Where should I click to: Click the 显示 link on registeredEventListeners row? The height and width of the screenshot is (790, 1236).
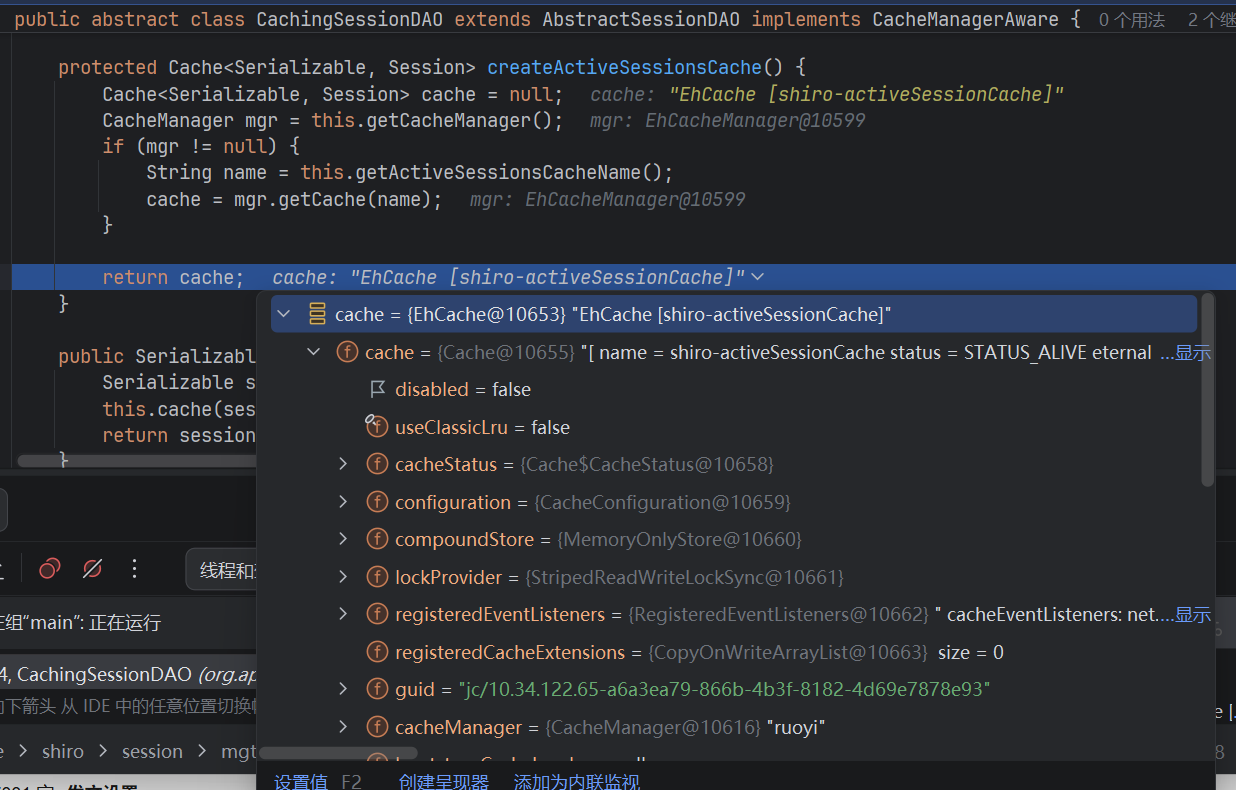(1192, 614)
